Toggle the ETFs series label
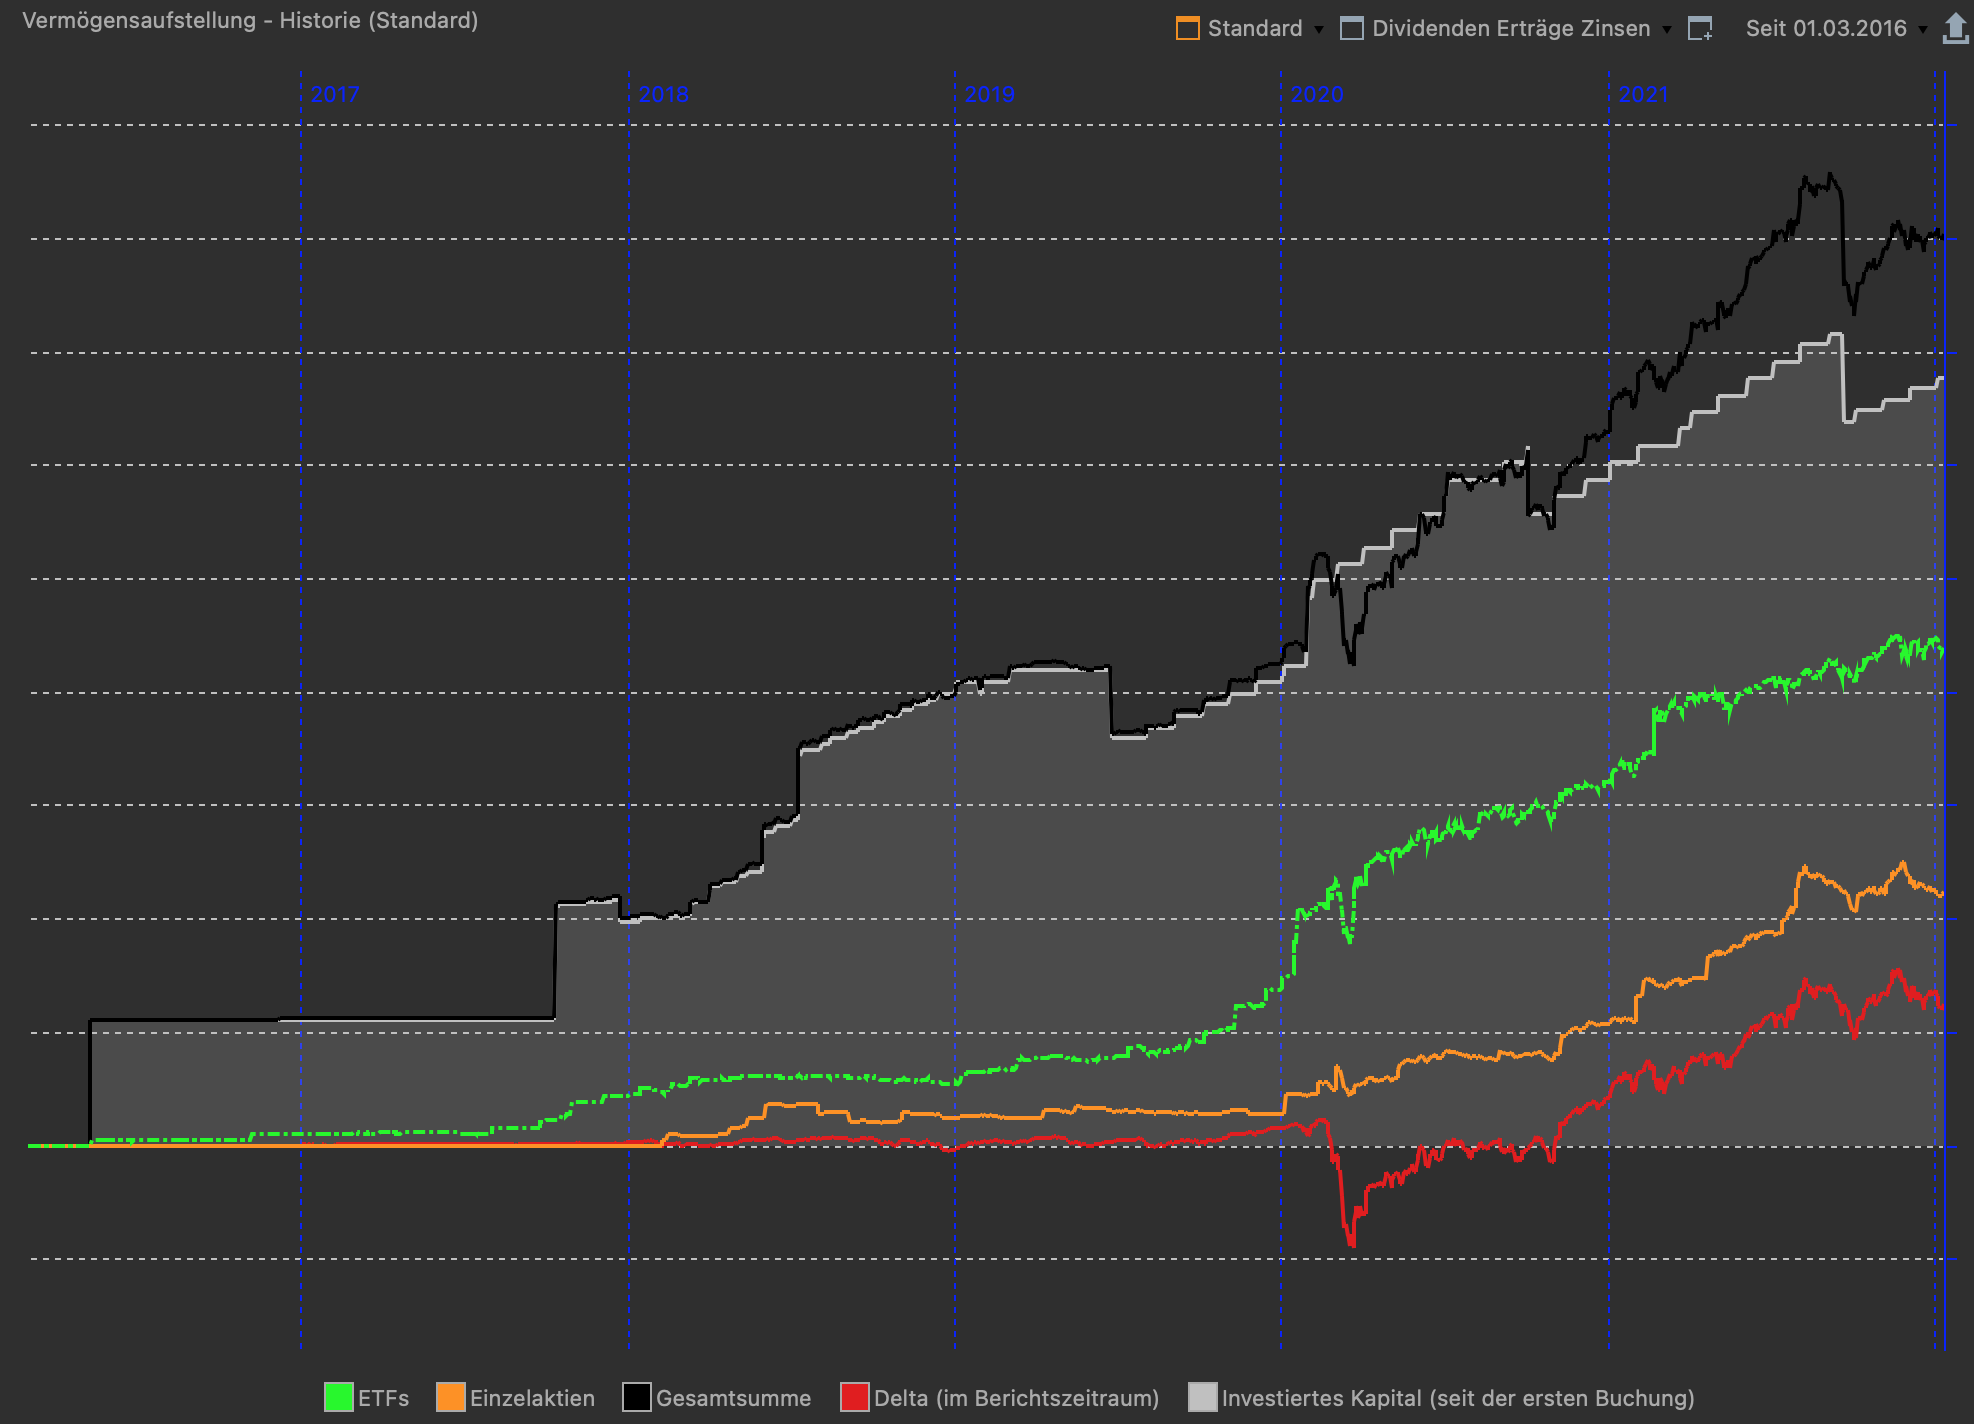Screen dimensions: 1974x1424 (x=384, y=1398)
